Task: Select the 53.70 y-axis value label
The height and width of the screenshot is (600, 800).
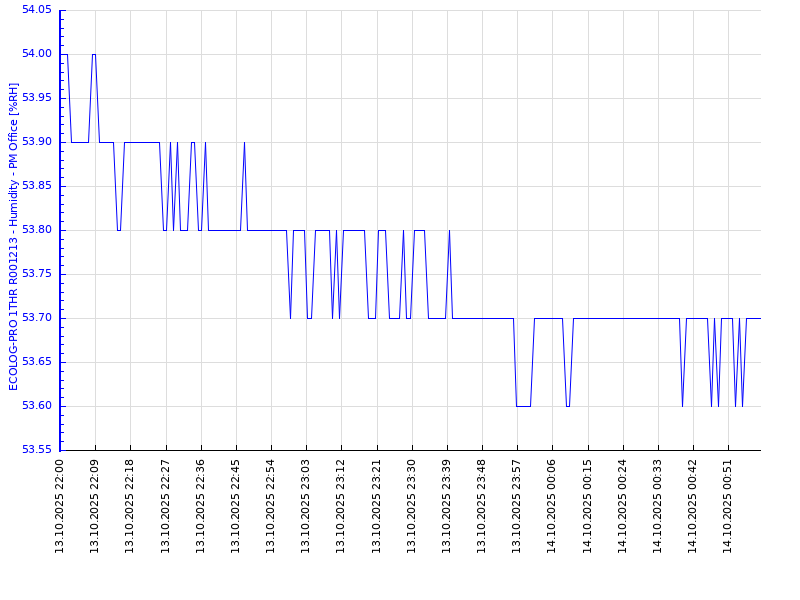Action: point(37,318)
